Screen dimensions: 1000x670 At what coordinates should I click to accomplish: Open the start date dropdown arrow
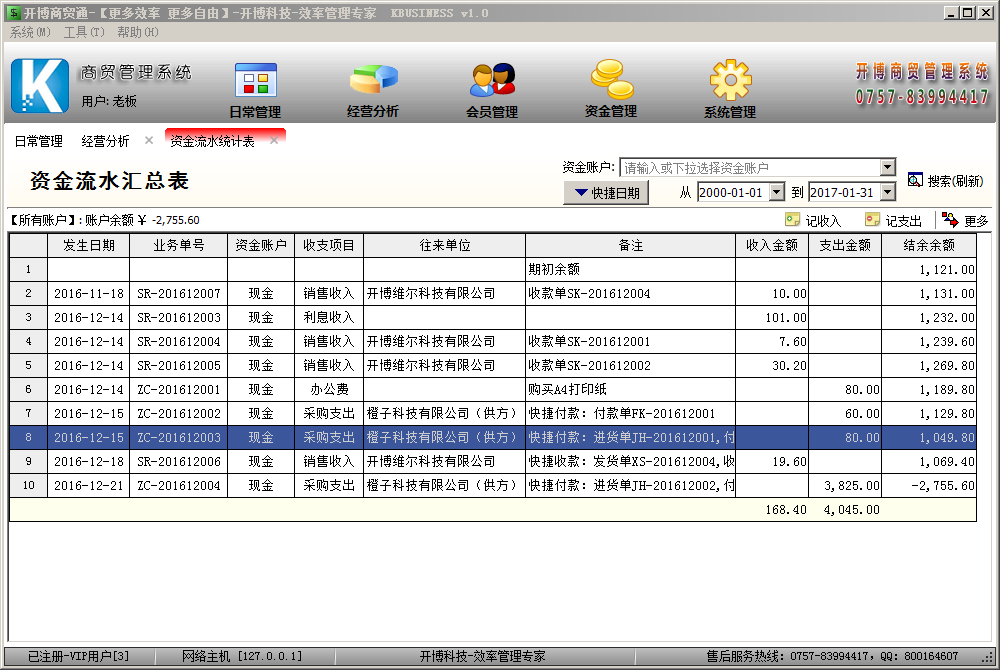776,192
